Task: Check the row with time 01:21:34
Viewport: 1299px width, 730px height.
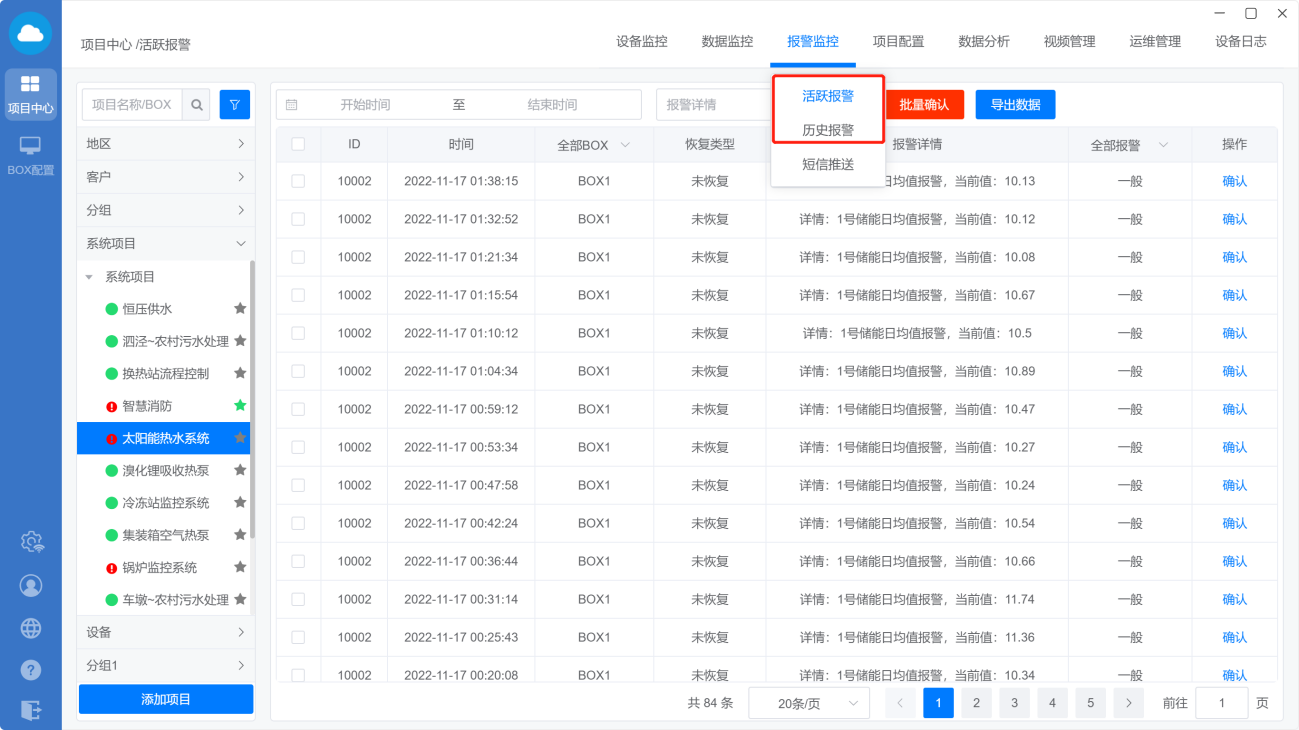Action: (298, 257)
